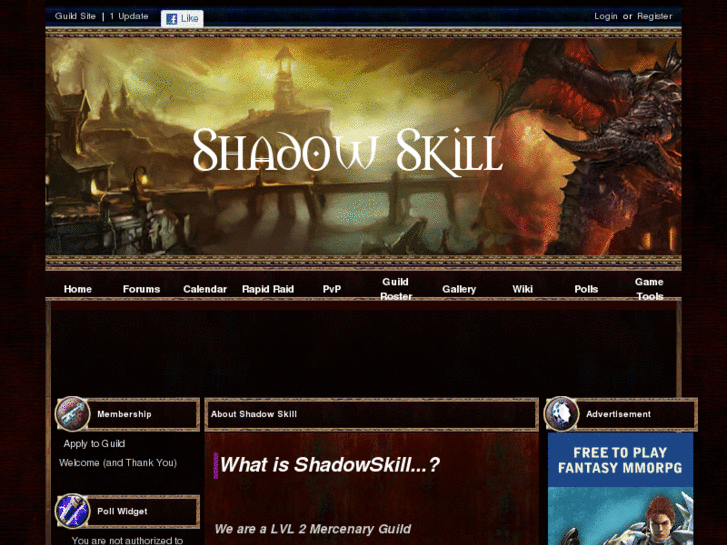Click the Membership panel header text
The height and width of the screenshot is (545, 727).
(x=124, y=414)
